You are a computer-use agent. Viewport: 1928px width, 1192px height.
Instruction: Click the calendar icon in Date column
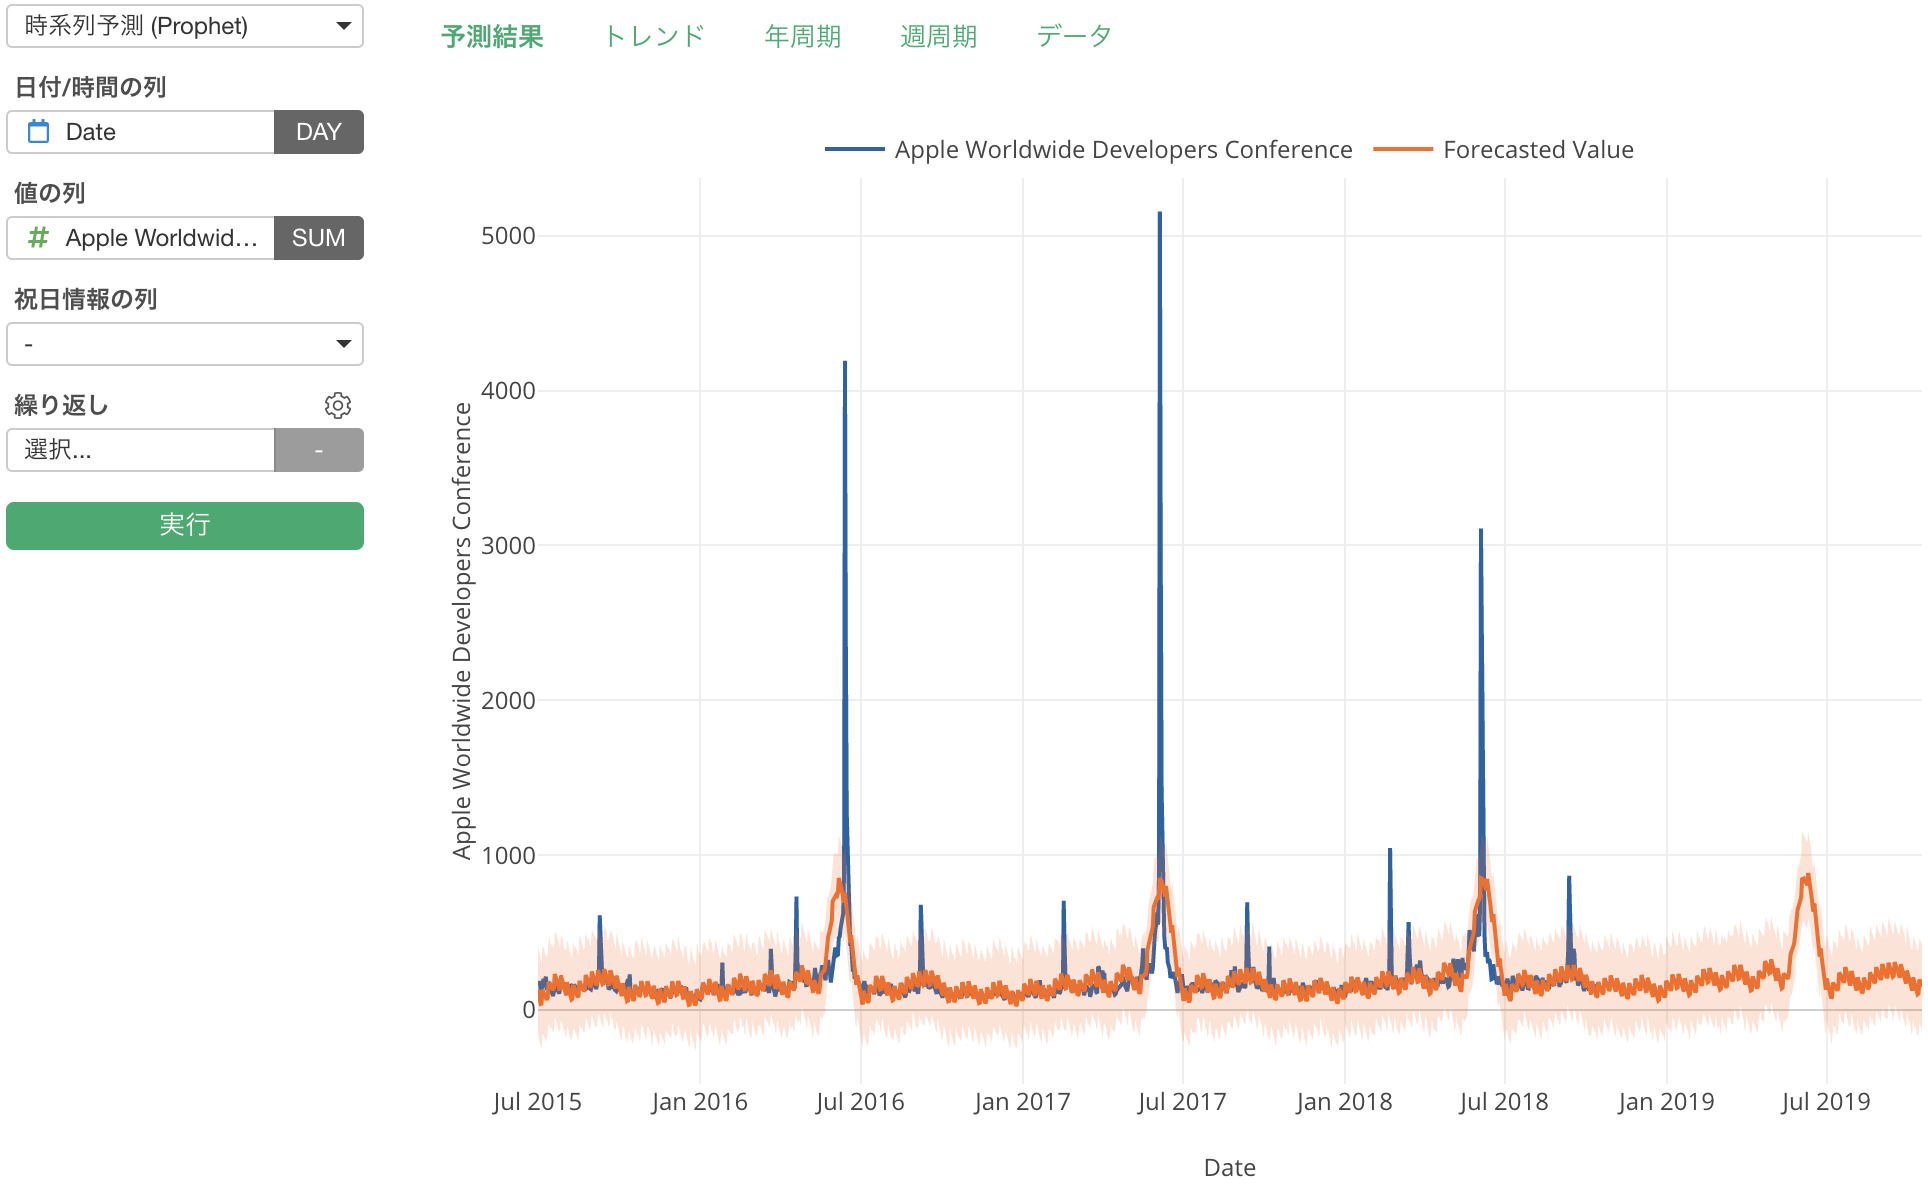tap(38, 132)
